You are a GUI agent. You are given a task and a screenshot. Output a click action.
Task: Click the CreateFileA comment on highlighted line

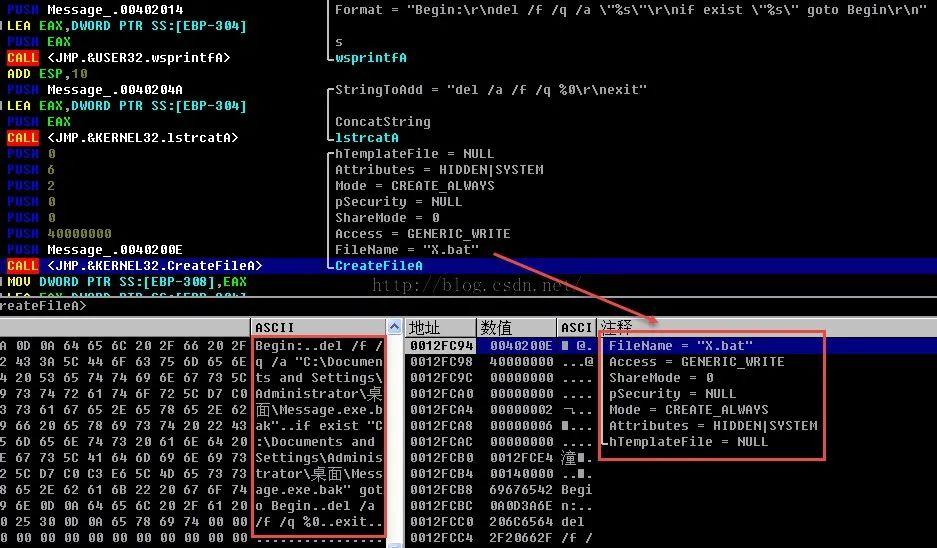pos(379,266)
